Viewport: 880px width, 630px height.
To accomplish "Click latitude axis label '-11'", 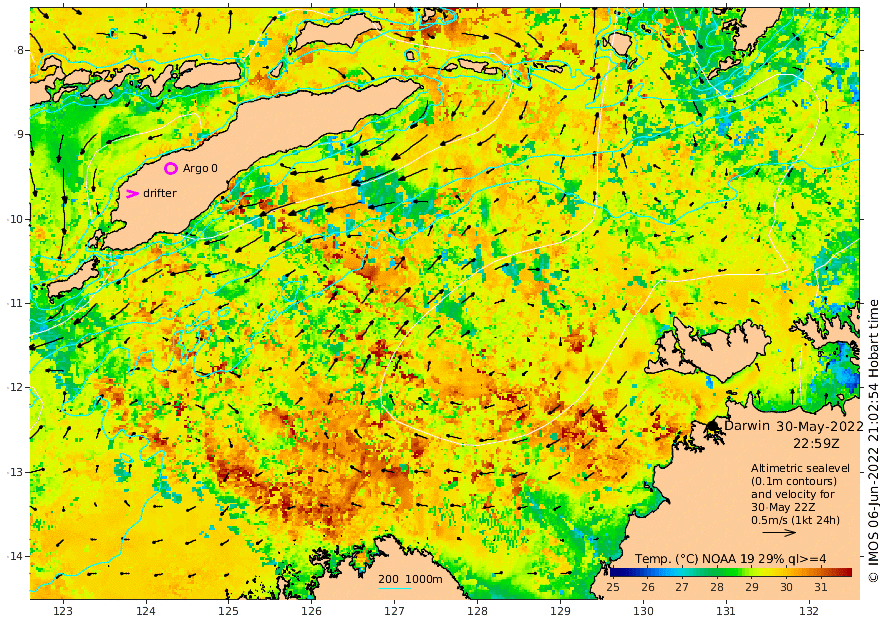I will click(x=16, y=303).
